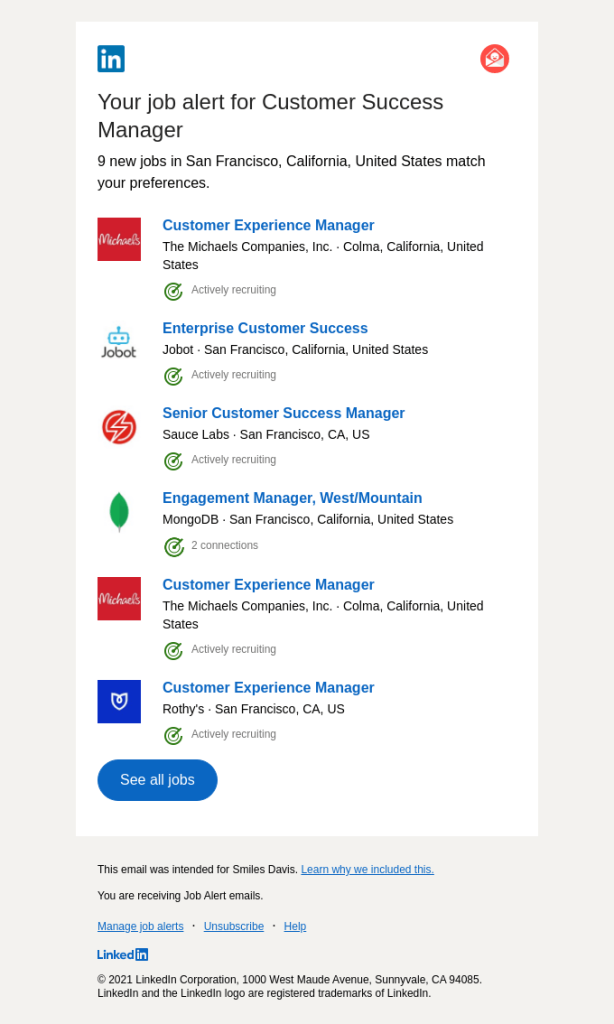Open the Enterprise Customer Success job posting
The height and width of the screenshot is (1024, 614).
[x=265, y=328]
